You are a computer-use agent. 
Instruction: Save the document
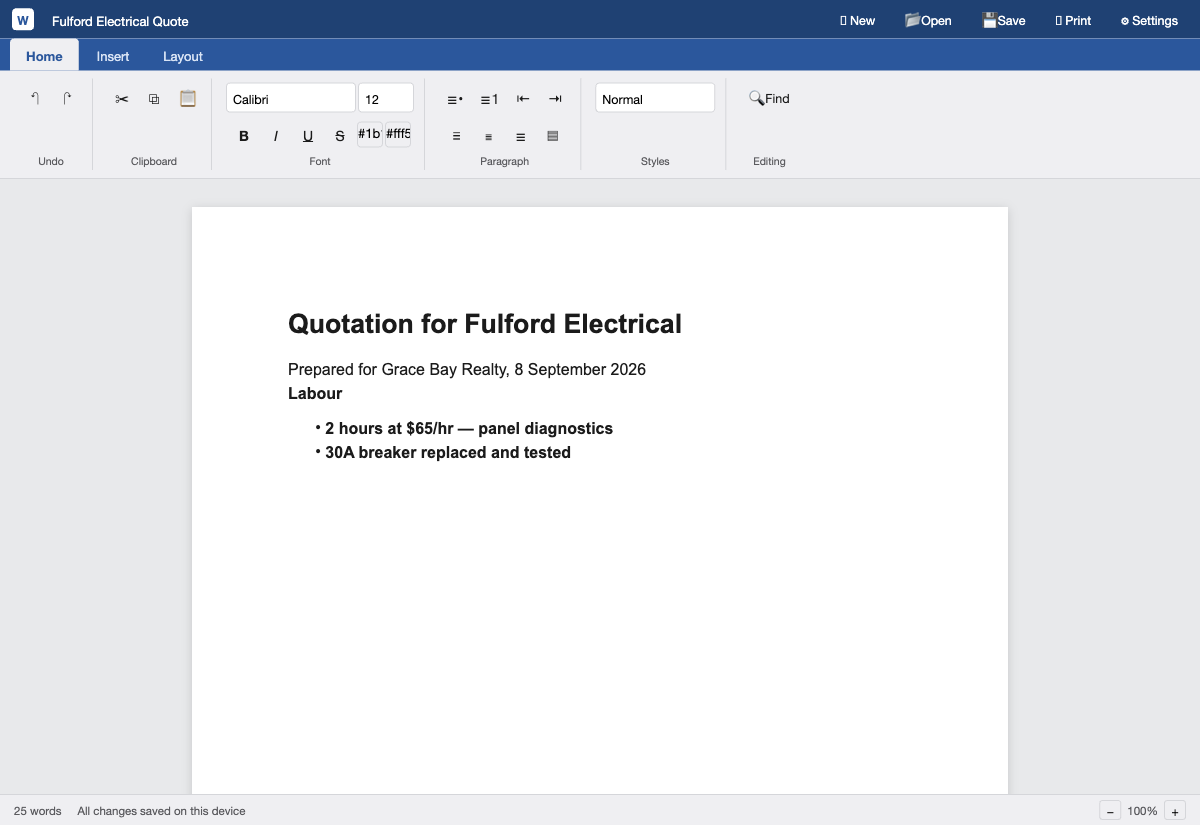(x=1004, y=20)
